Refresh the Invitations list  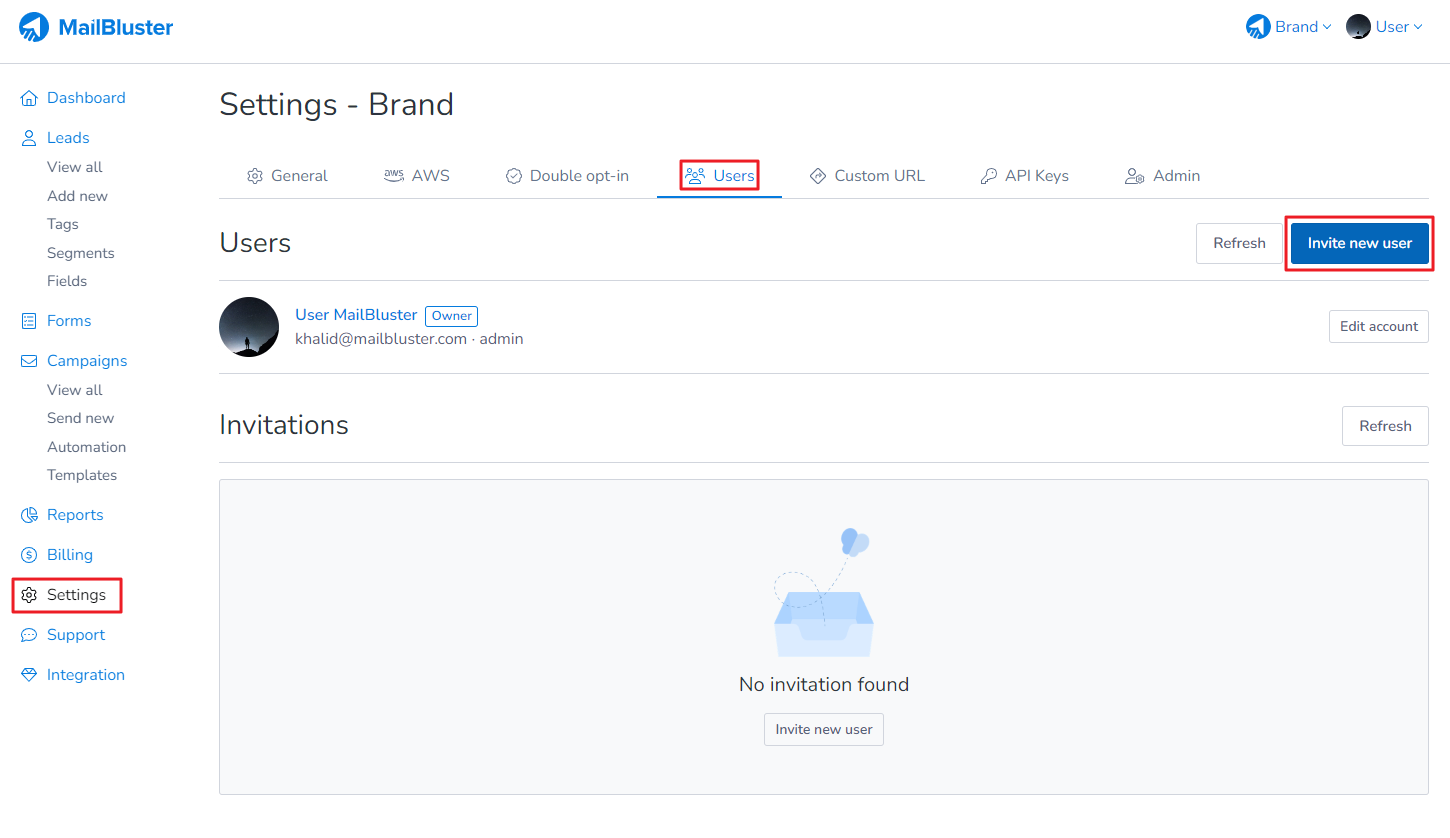1384,426
